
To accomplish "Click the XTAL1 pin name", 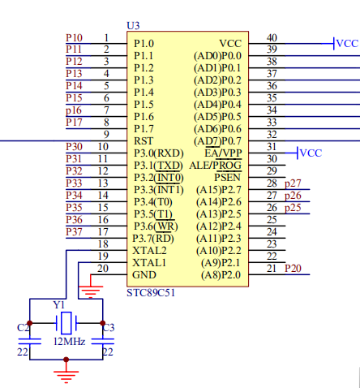I will (149, 263).
